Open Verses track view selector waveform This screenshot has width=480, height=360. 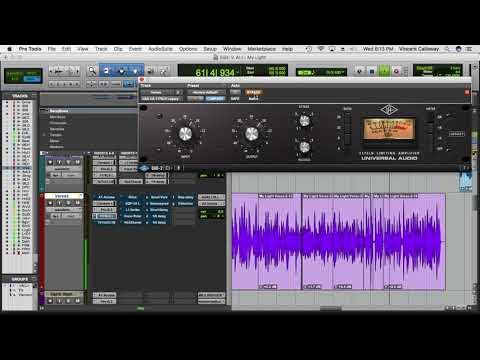pyautogui.click(x=63, y=210)
